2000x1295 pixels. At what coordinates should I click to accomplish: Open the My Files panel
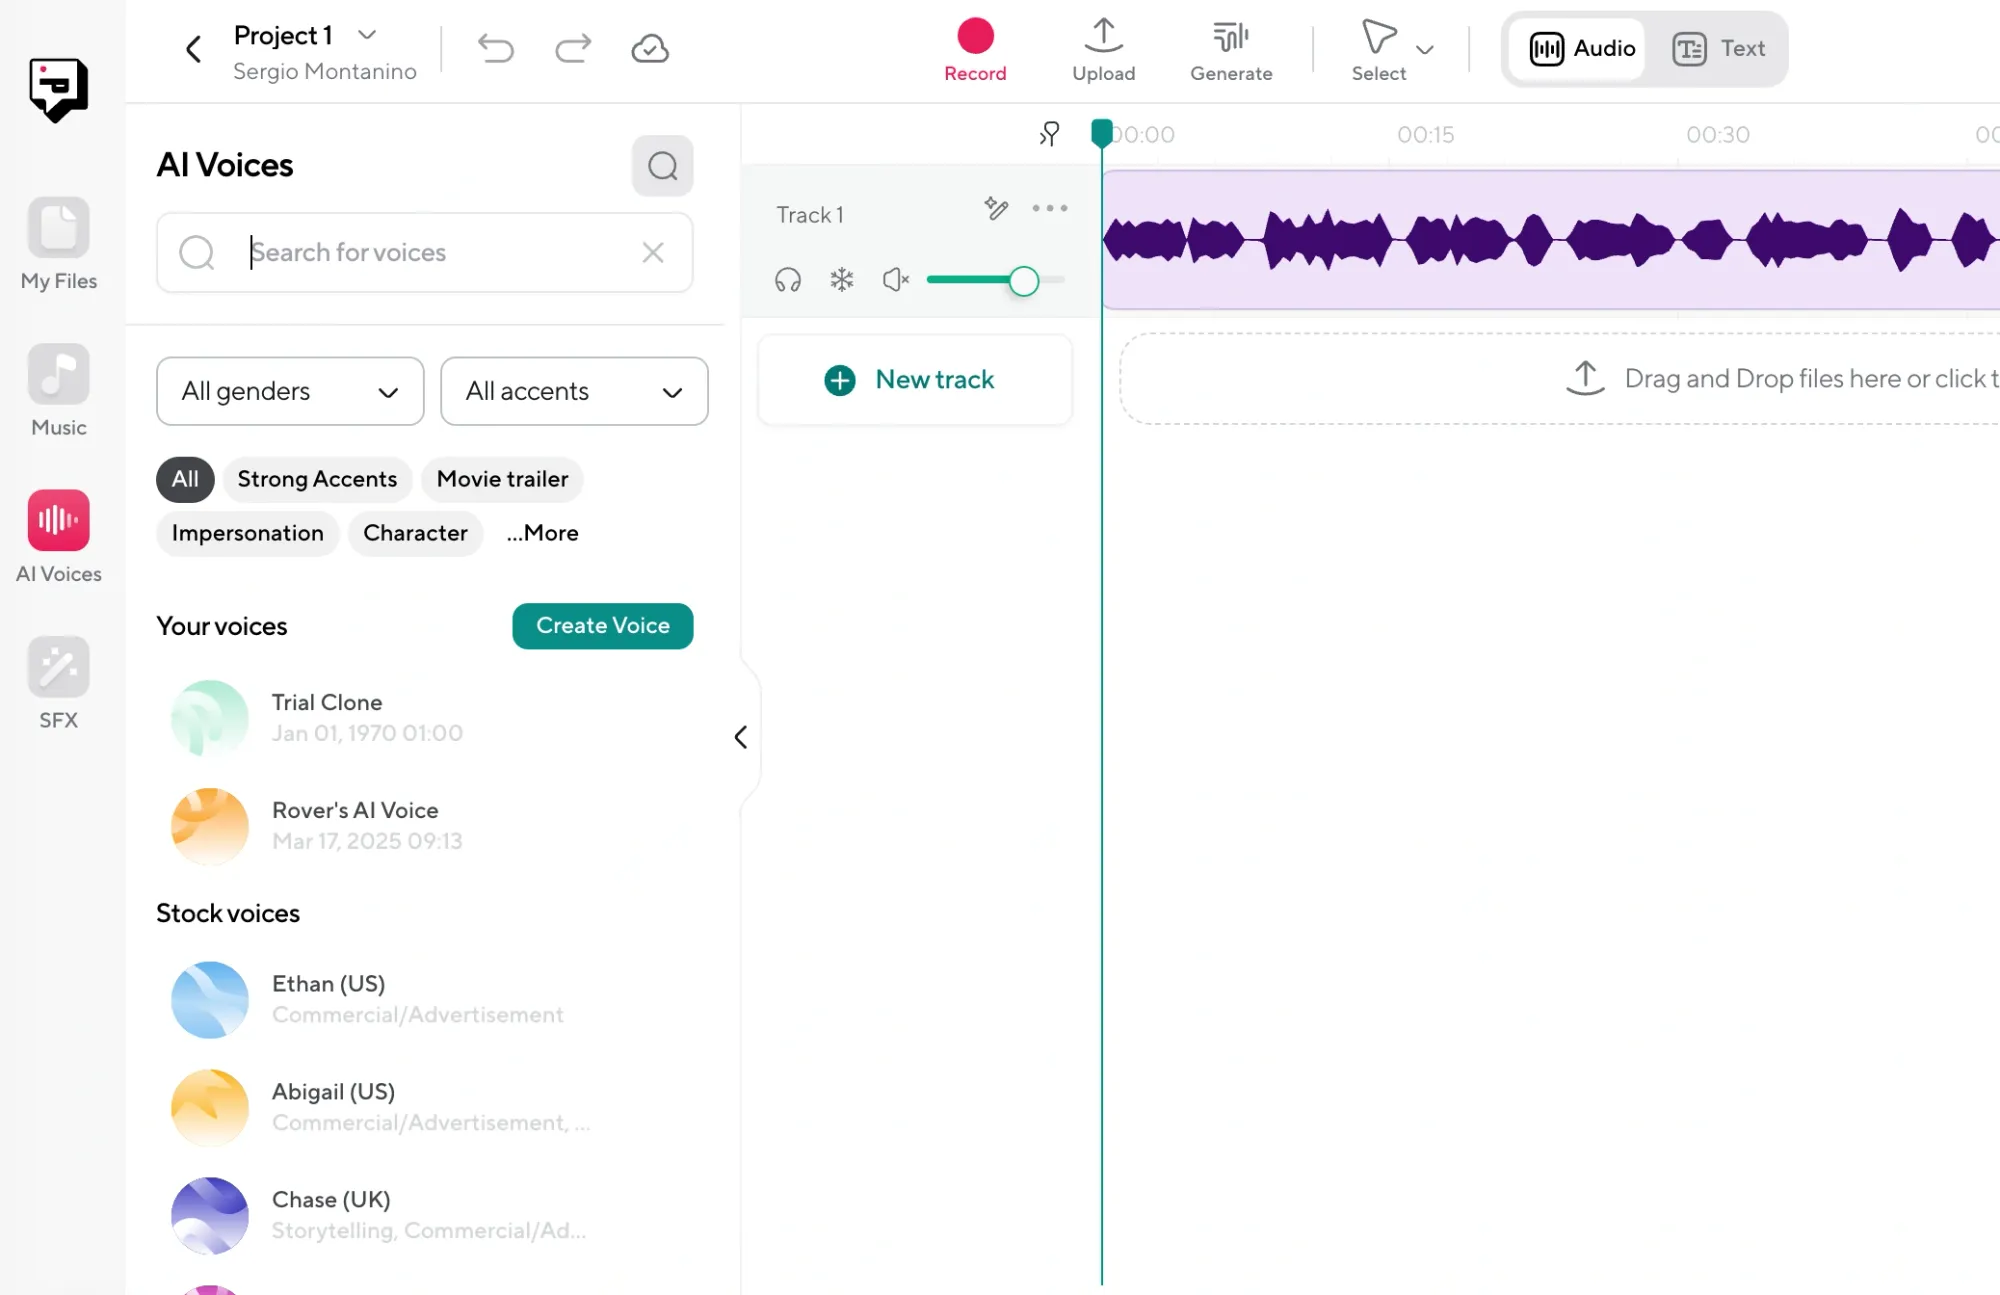point(57,245)
